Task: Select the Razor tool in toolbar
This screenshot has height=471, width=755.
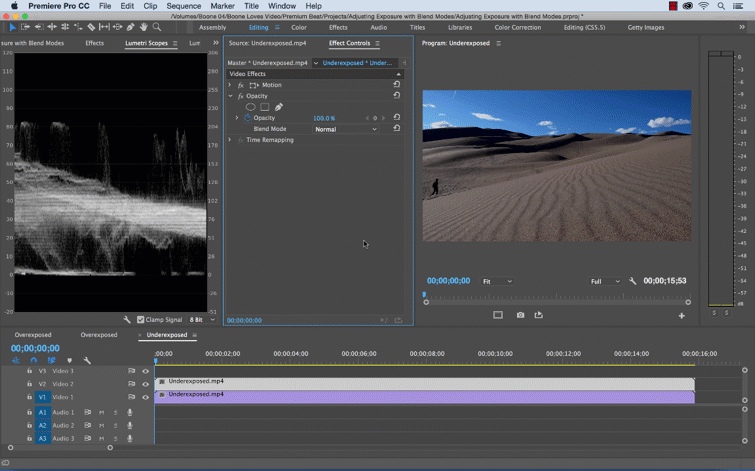Action: point(91,27)
